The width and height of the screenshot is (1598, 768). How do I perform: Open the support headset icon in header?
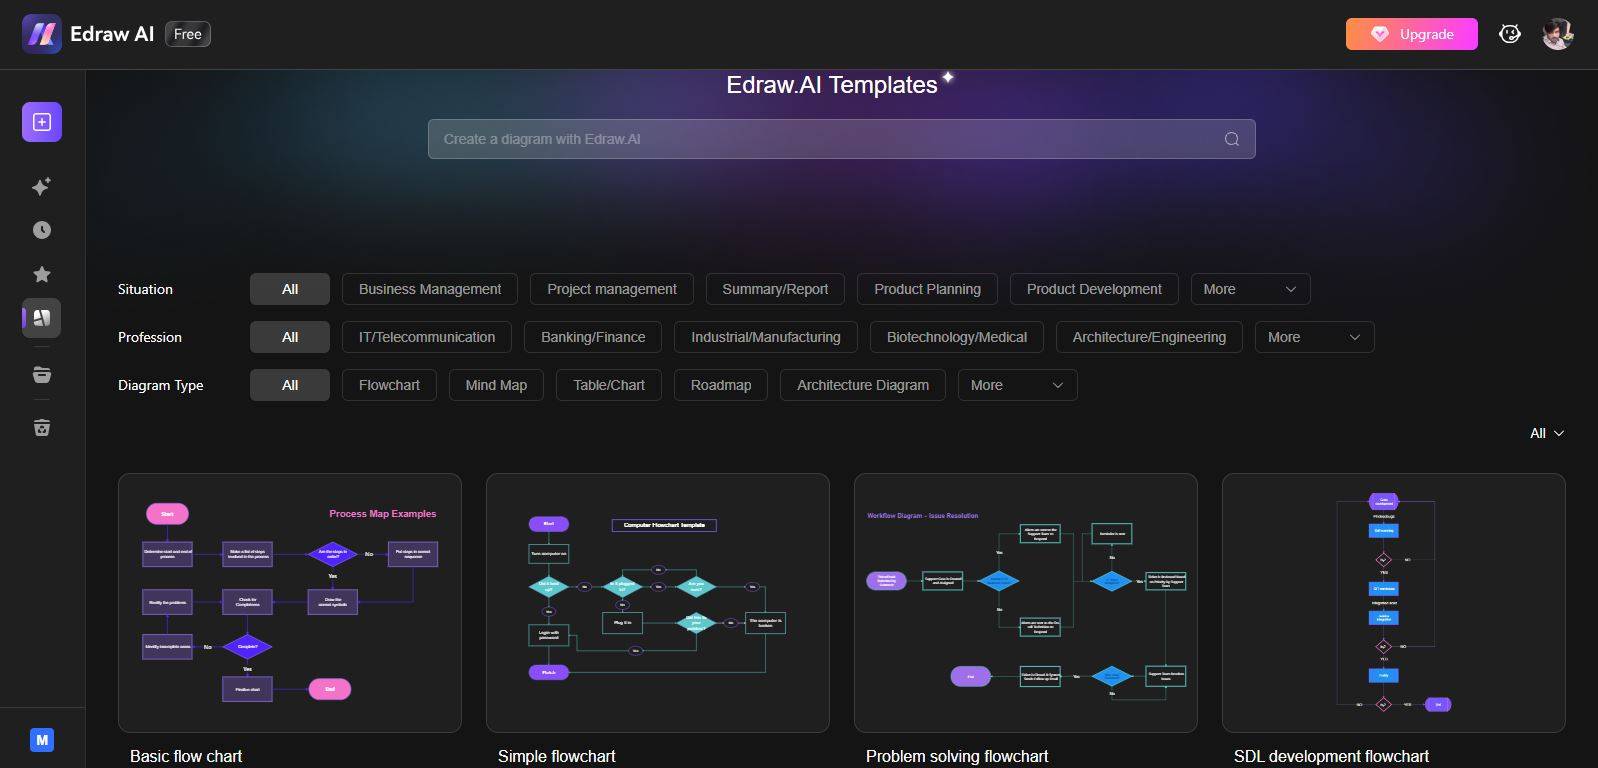click(x=1510, y=34)
